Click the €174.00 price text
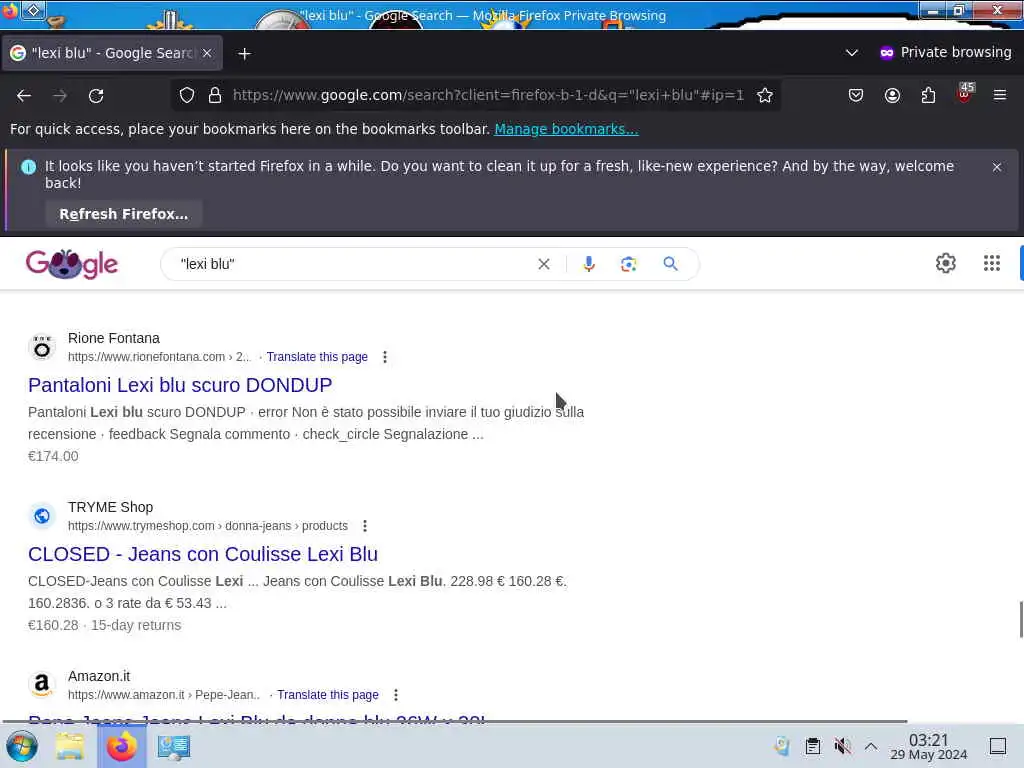The height and width of the screenshot is (768, 1024). tap(53, 456)
